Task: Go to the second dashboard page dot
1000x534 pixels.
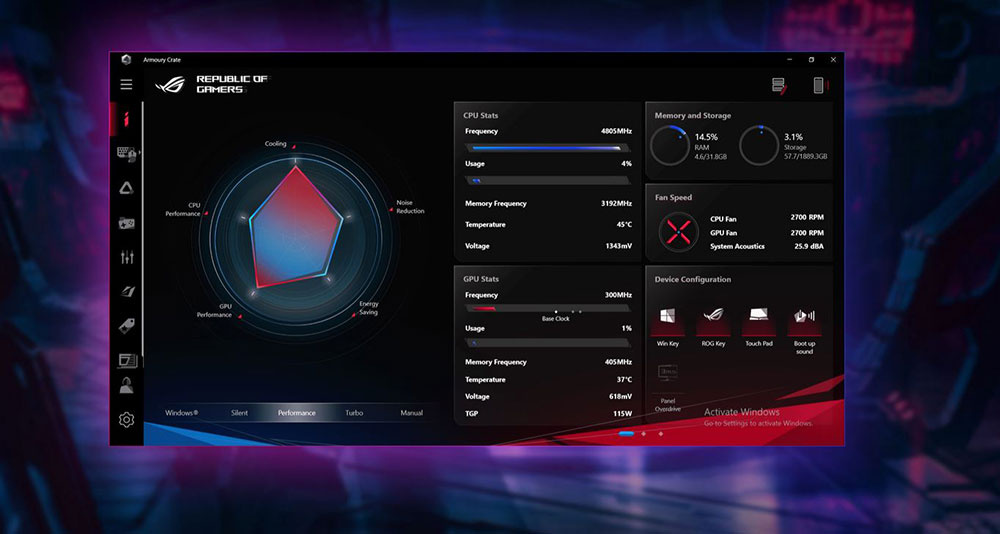Action: tap(643, 433)
